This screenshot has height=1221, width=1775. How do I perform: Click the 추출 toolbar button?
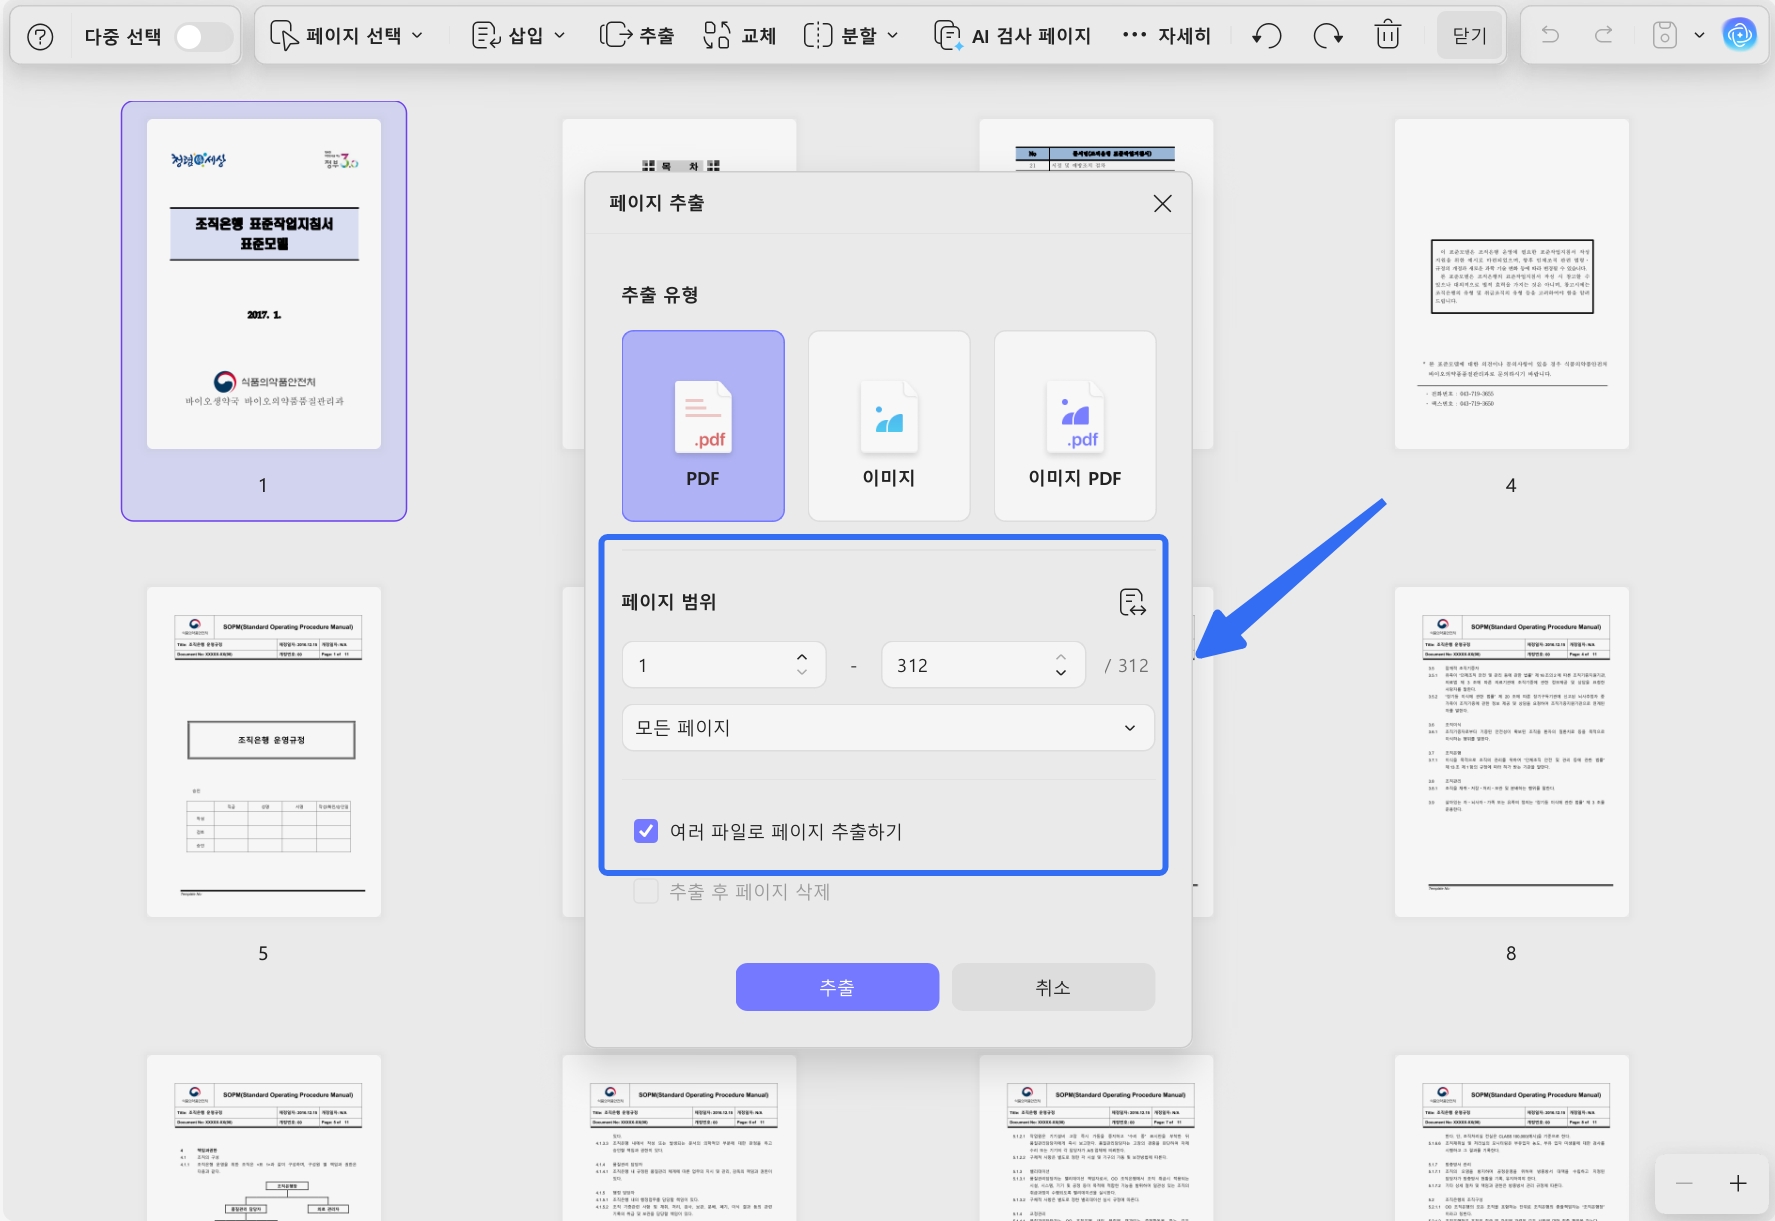(x=637, y=36)
